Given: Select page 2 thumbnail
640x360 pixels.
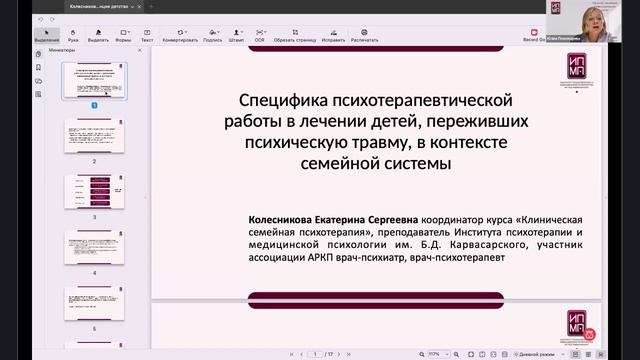Looking at the screenshot, I should pos(94,136).
